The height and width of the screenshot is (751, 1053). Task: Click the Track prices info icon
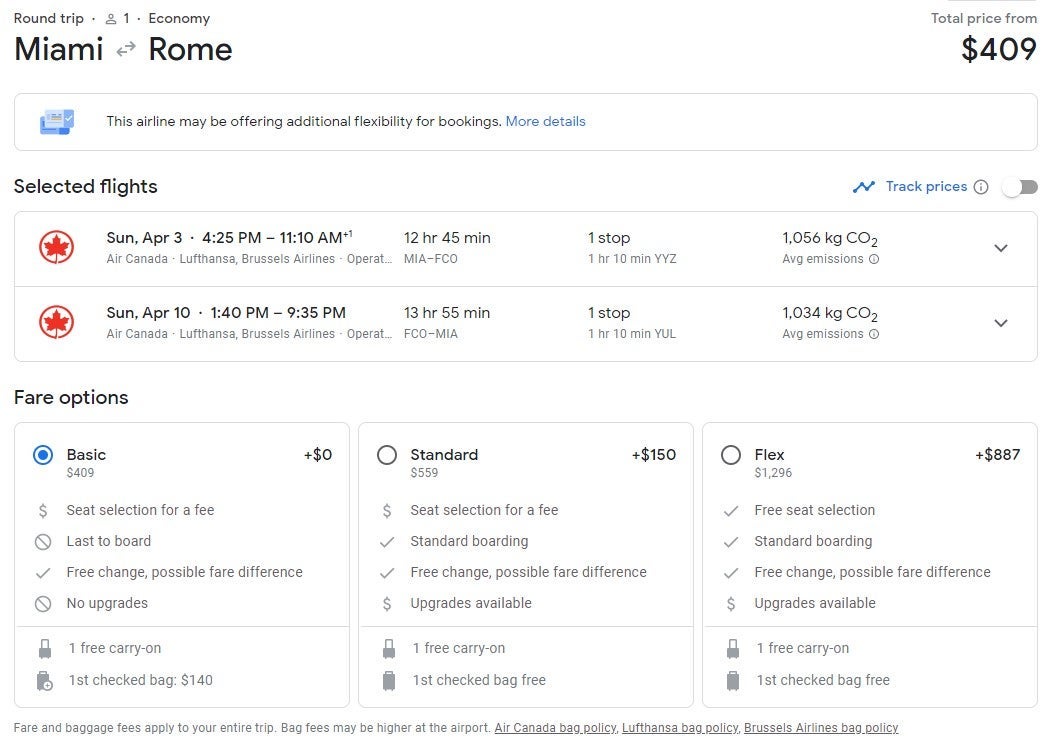pos(981,187)
